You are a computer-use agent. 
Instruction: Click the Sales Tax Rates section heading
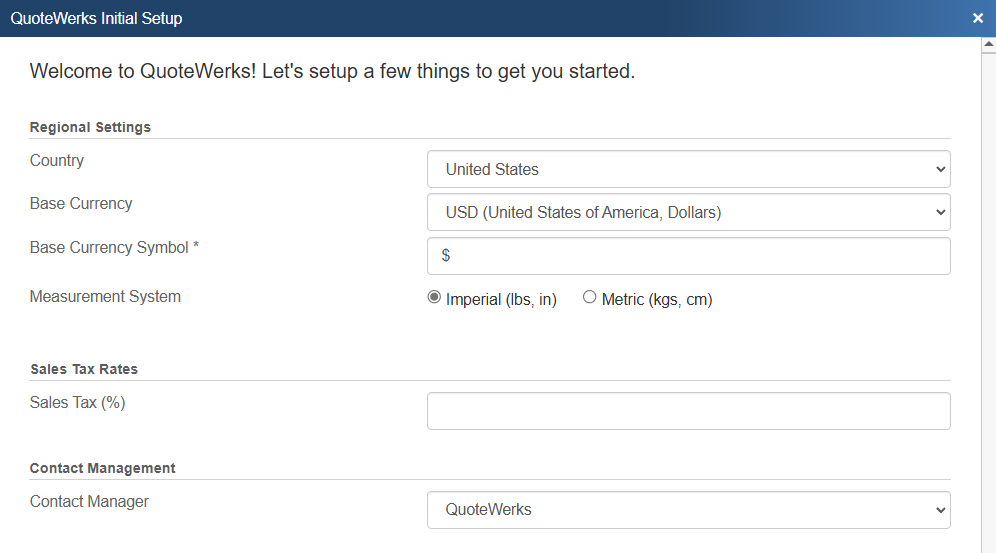(84, 369)
